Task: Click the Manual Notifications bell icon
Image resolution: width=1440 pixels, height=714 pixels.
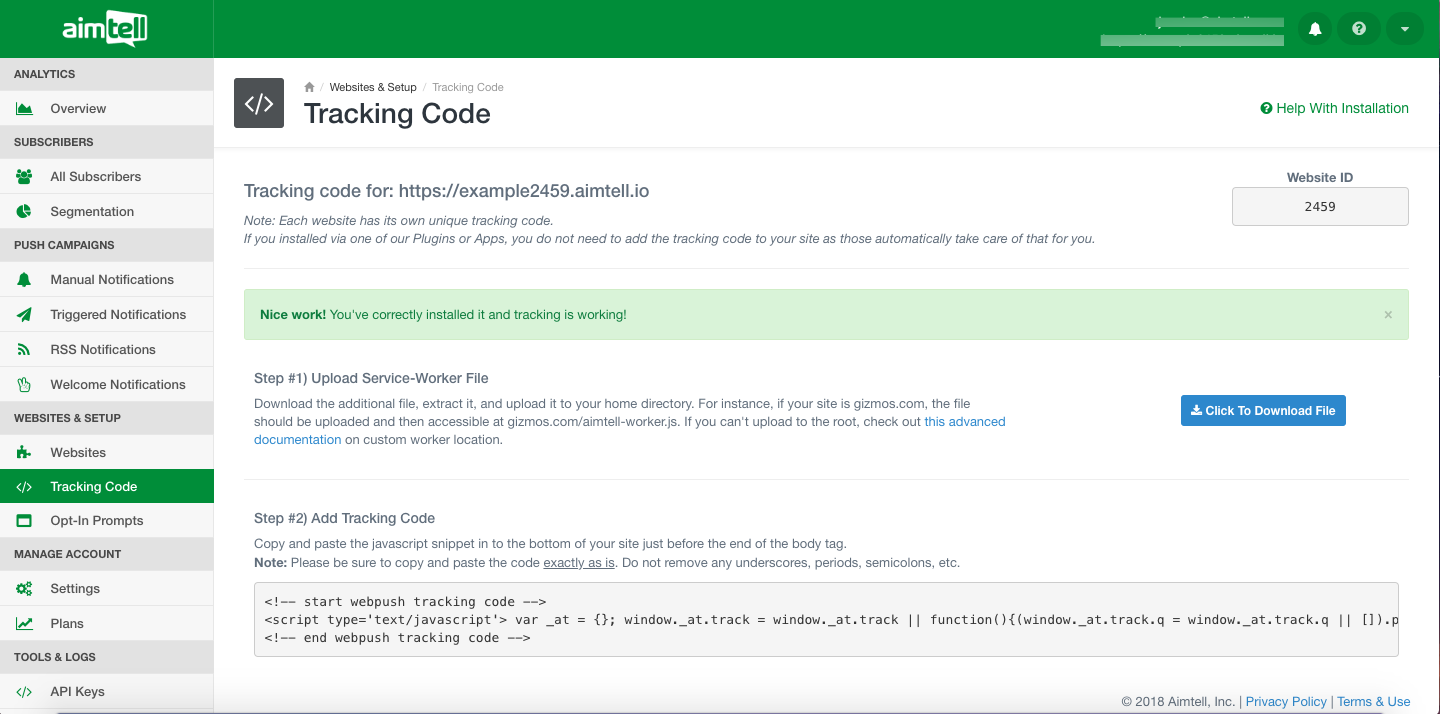Action: point(25,280)
